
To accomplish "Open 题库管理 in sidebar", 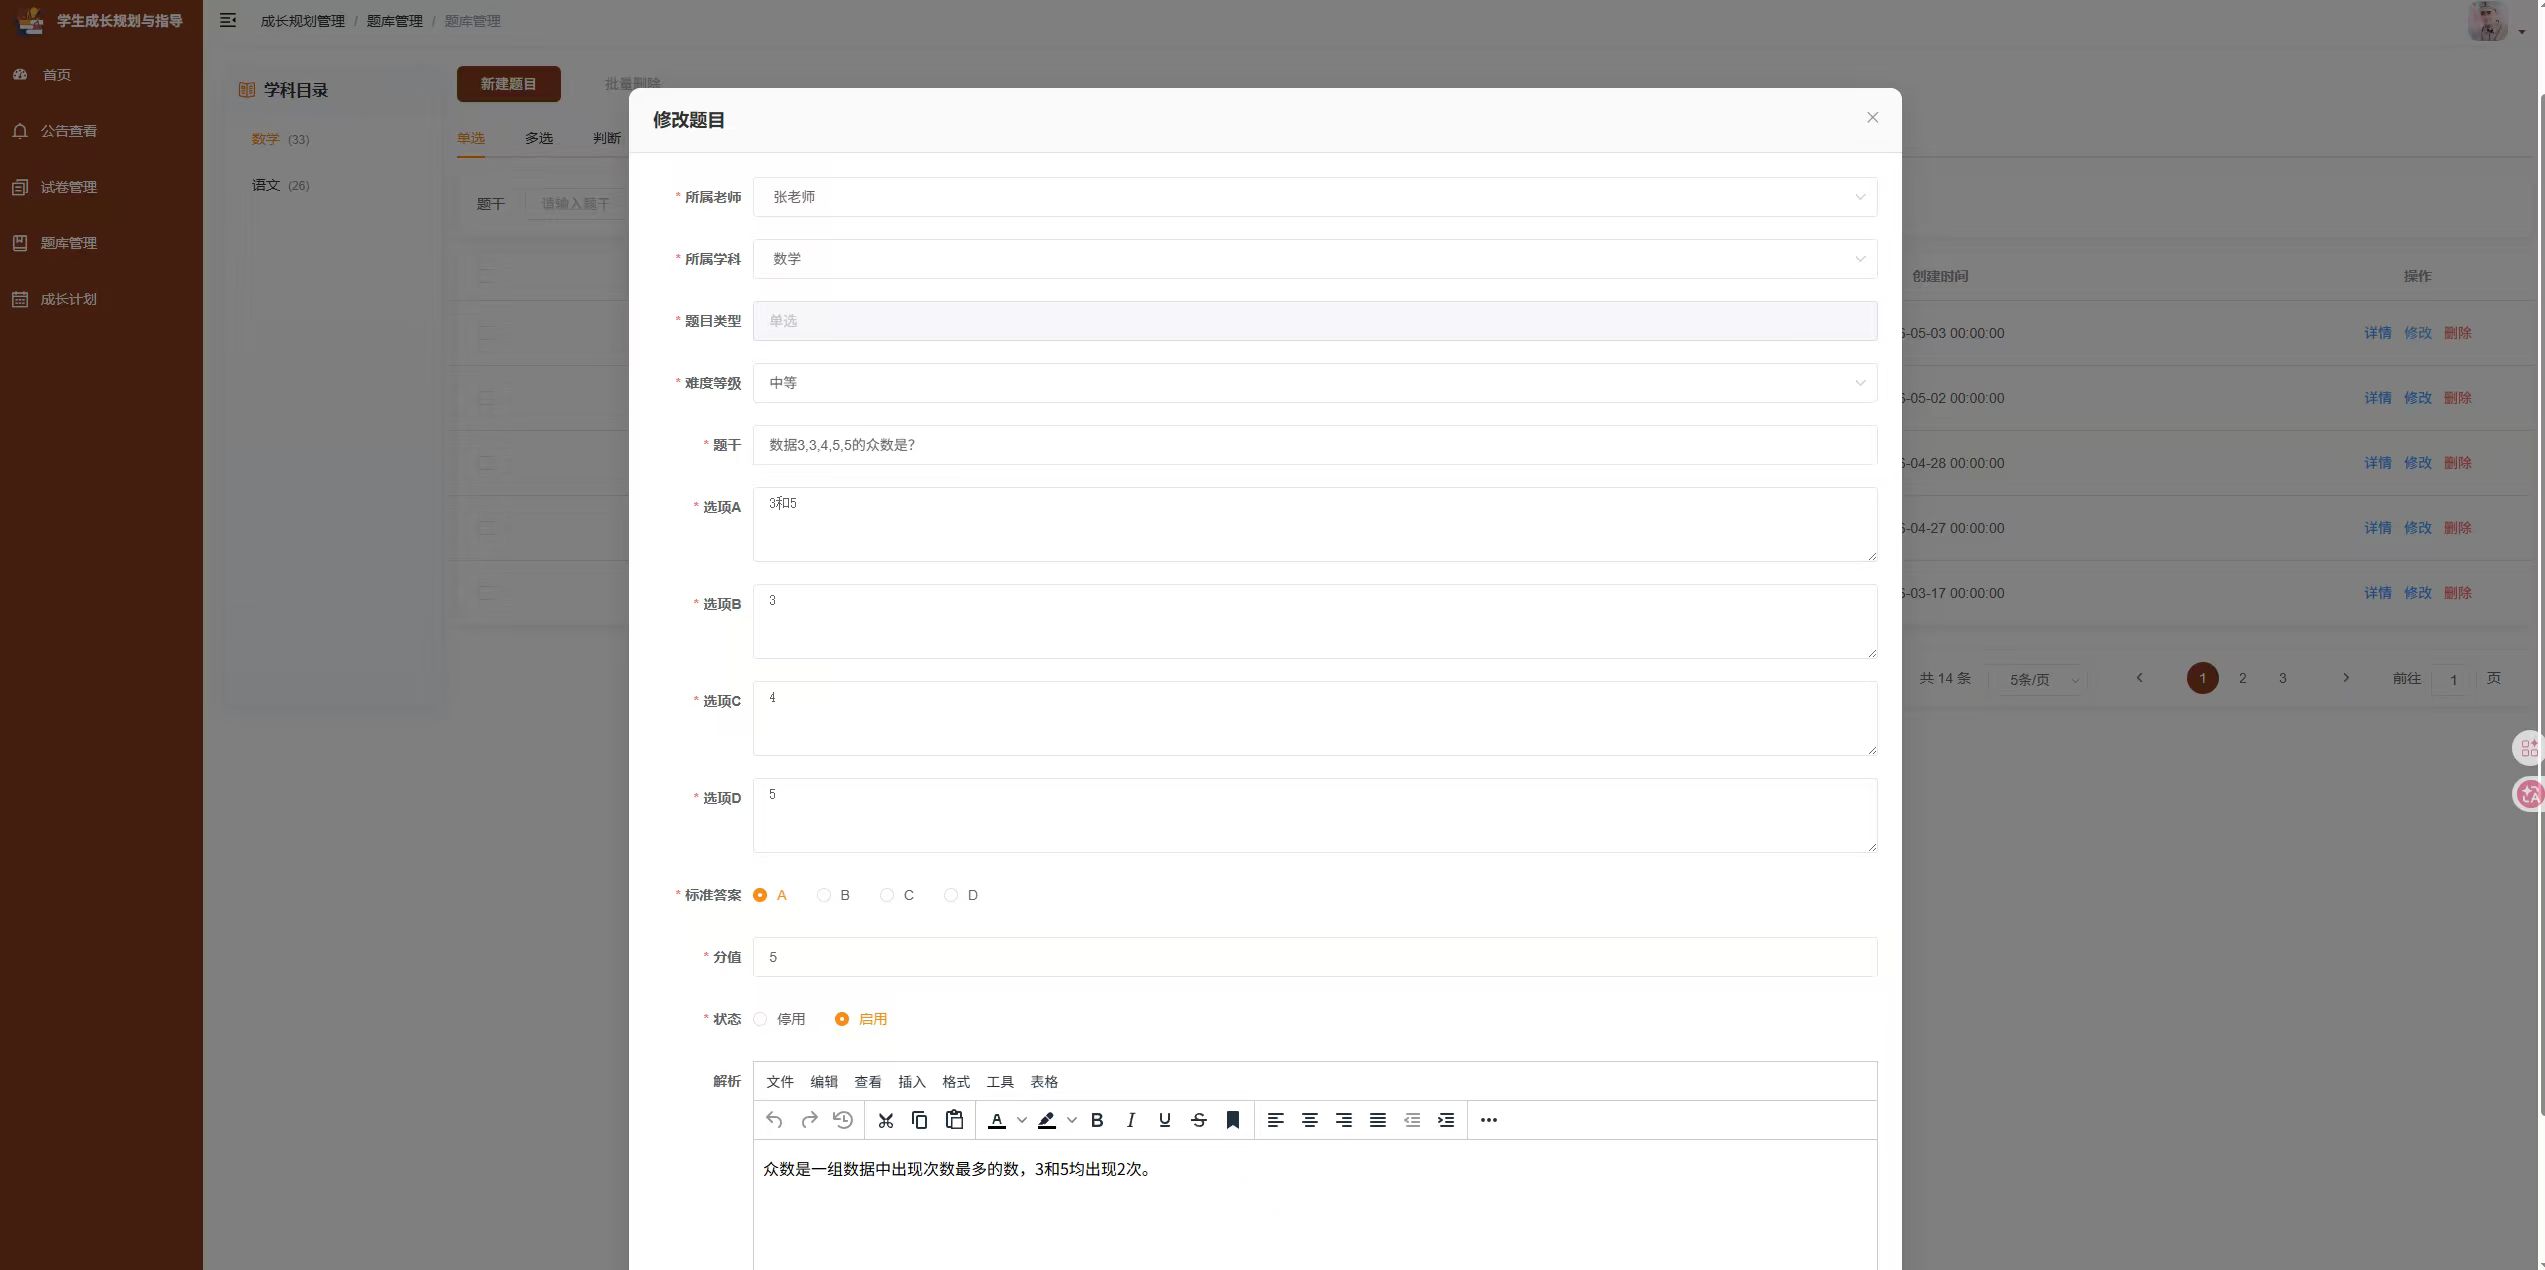I will (69, 243).
